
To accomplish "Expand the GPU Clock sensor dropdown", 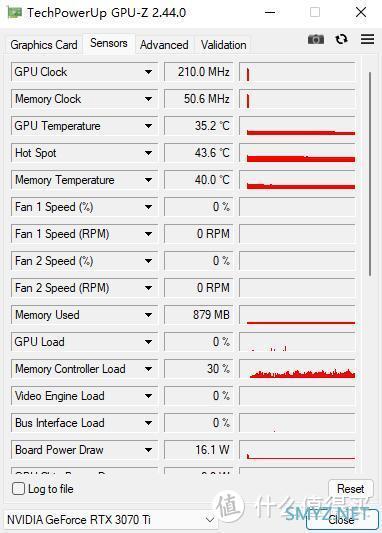I will pos(148,72).
